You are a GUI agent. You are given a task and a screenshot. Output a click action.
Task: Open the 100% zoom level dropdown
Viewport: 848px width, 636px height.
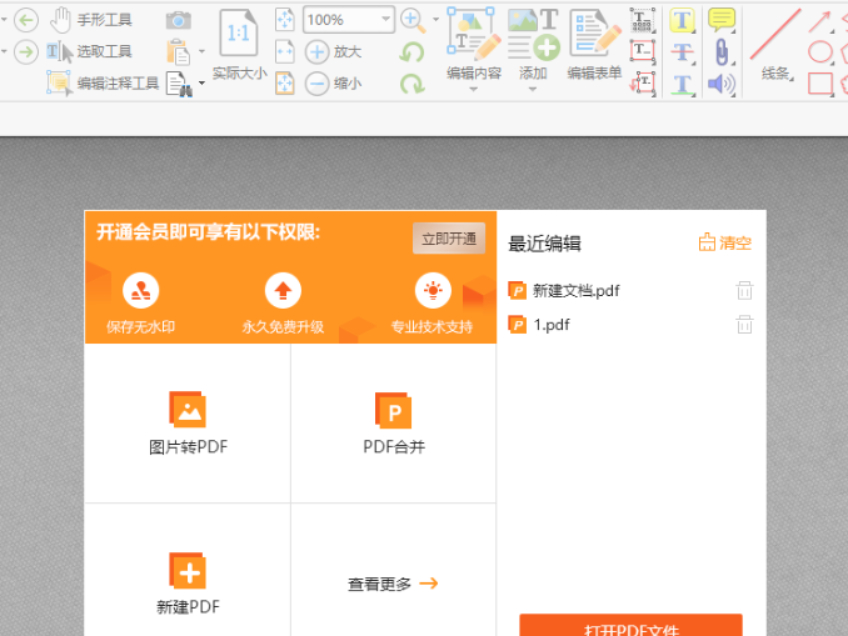[386, 19]
